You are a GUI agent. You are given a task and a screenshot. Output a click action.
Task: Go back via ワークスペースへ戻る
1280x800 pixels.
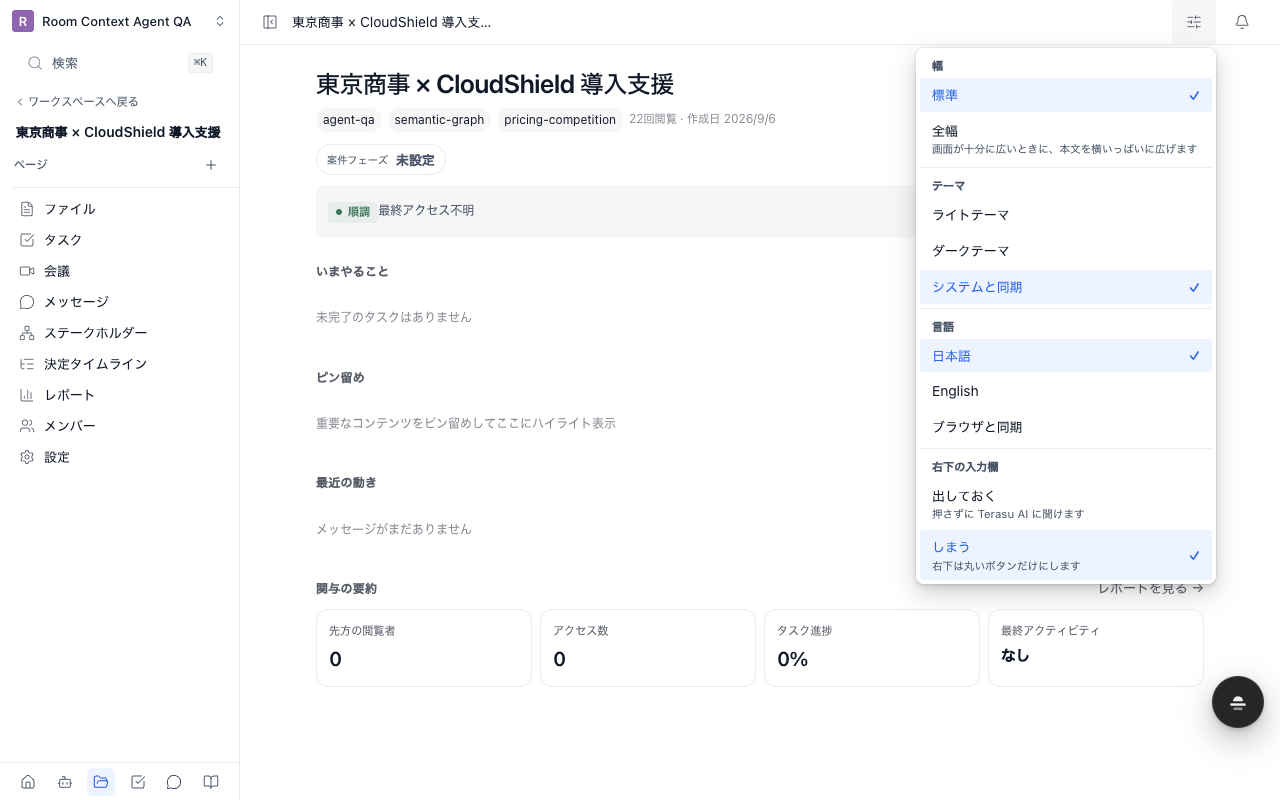pos(77,101)
